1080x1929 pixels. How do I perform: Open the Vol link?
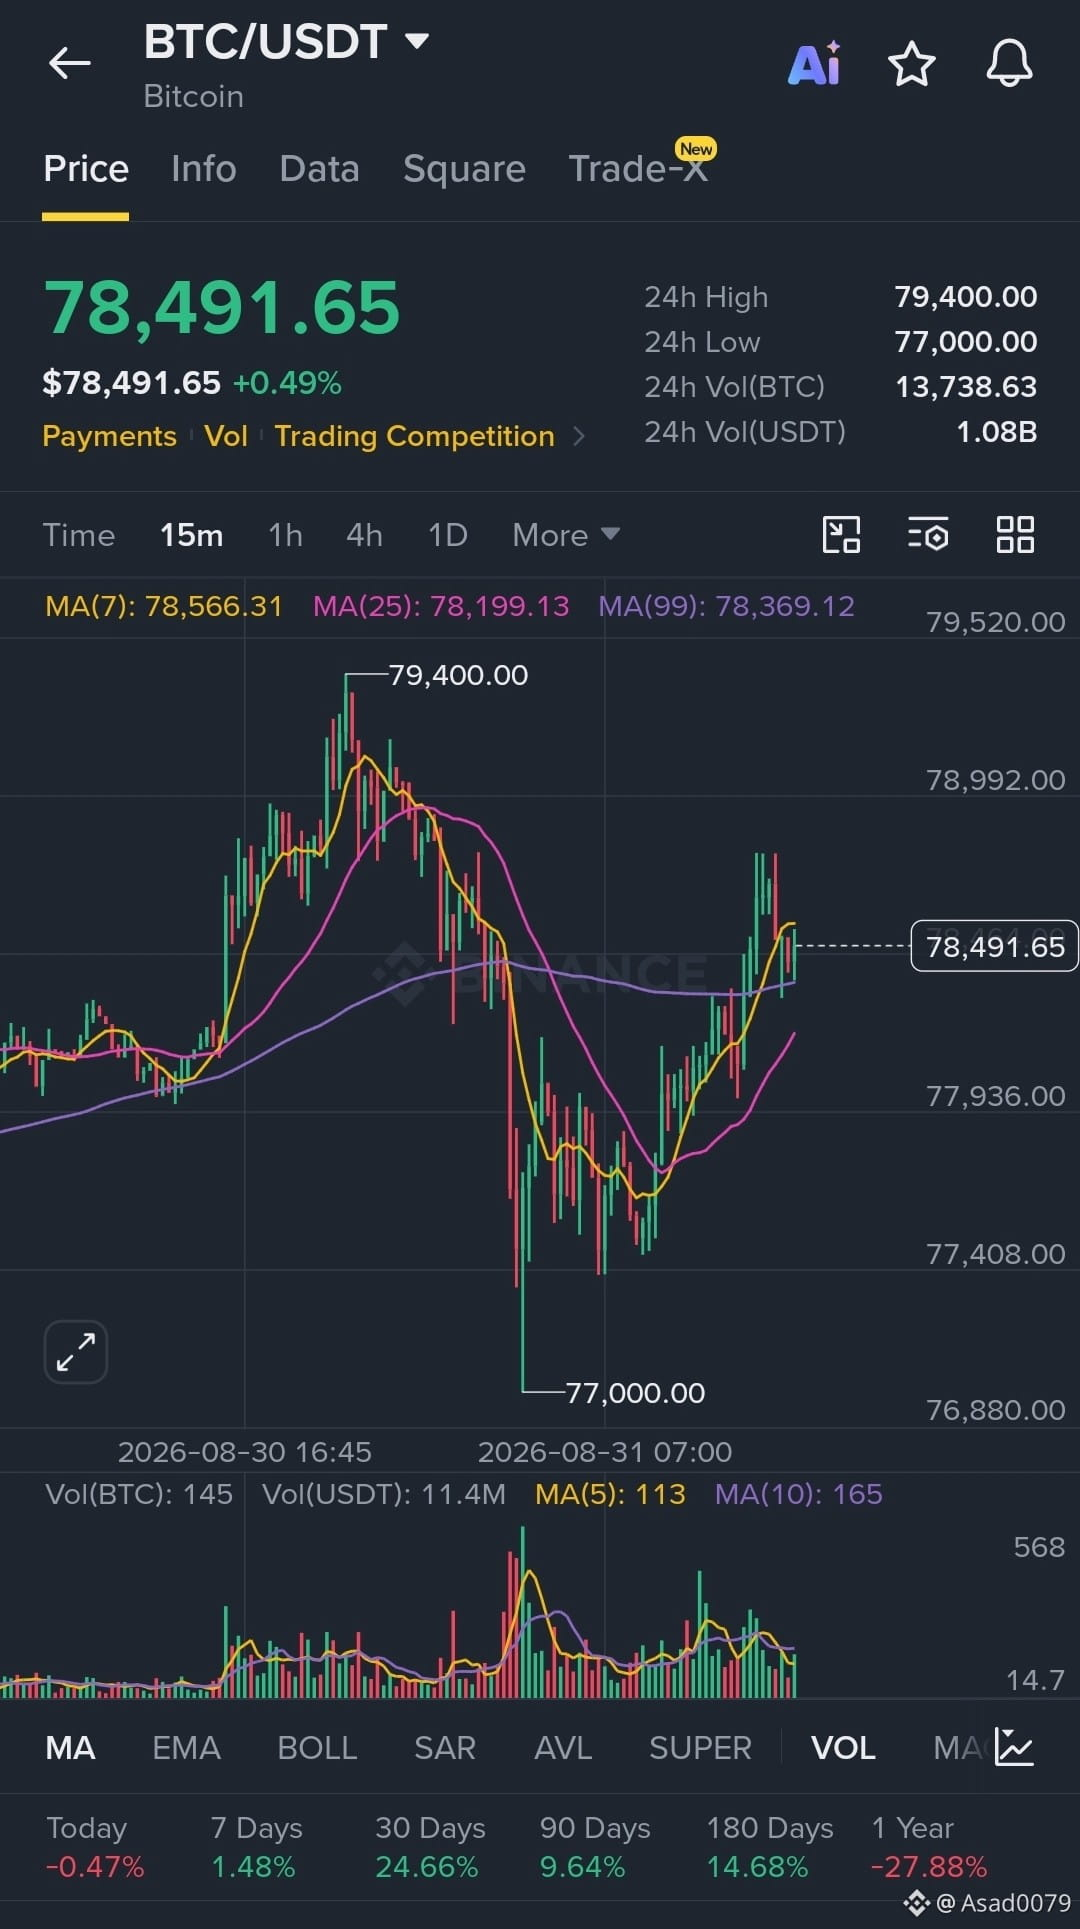coord(226,436)
